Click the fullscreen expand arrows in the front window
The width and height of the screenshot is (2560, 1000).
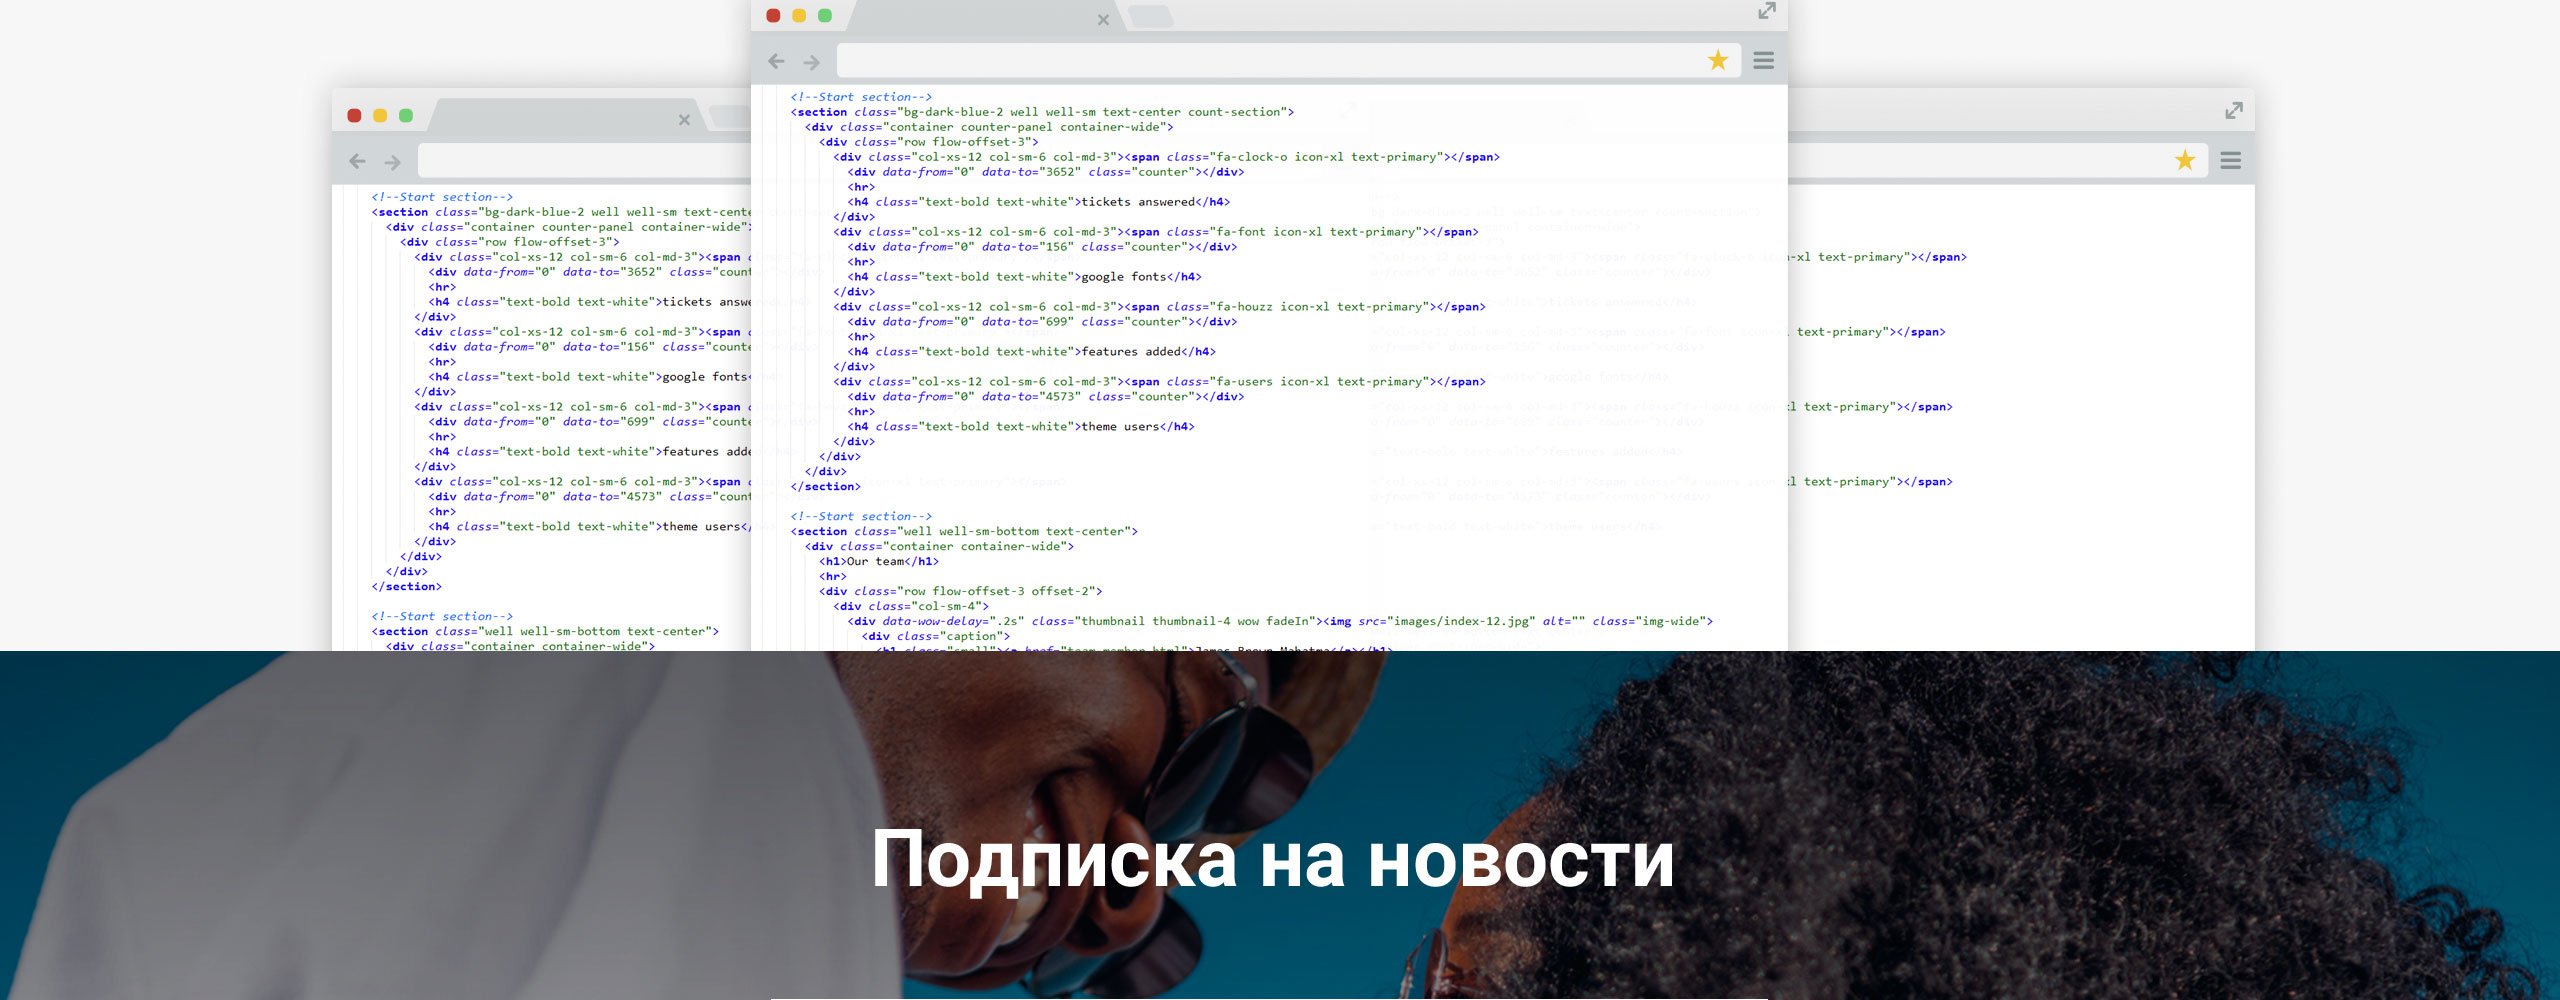click(x=1767, y=11)
